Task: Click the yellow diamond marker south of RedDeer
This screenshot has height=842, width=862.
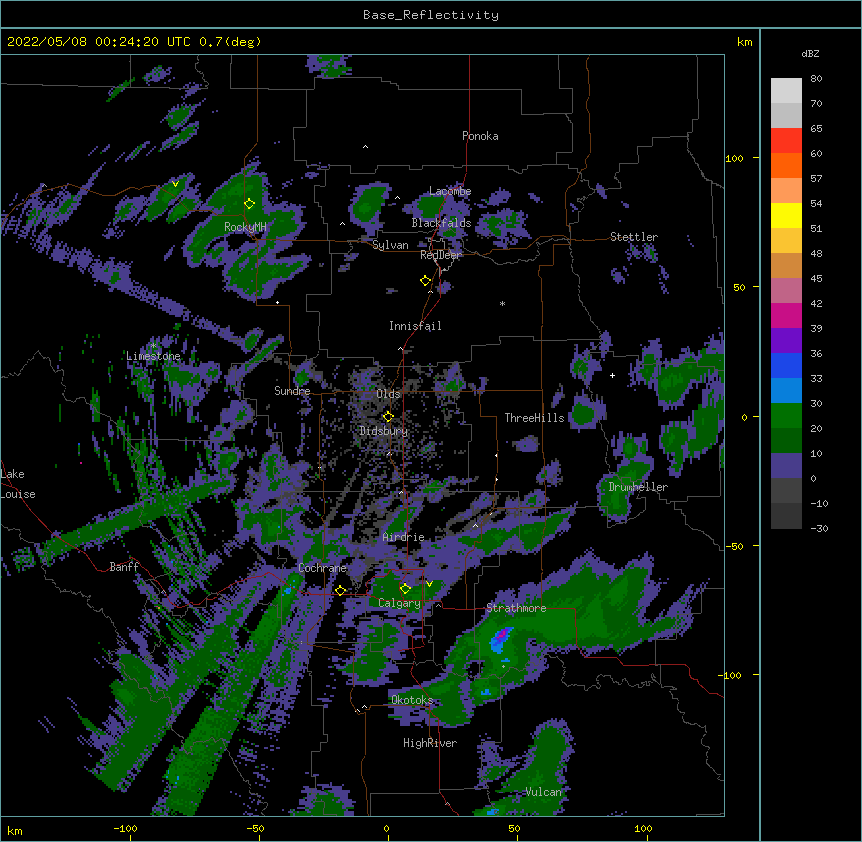Action: [425, 281]
